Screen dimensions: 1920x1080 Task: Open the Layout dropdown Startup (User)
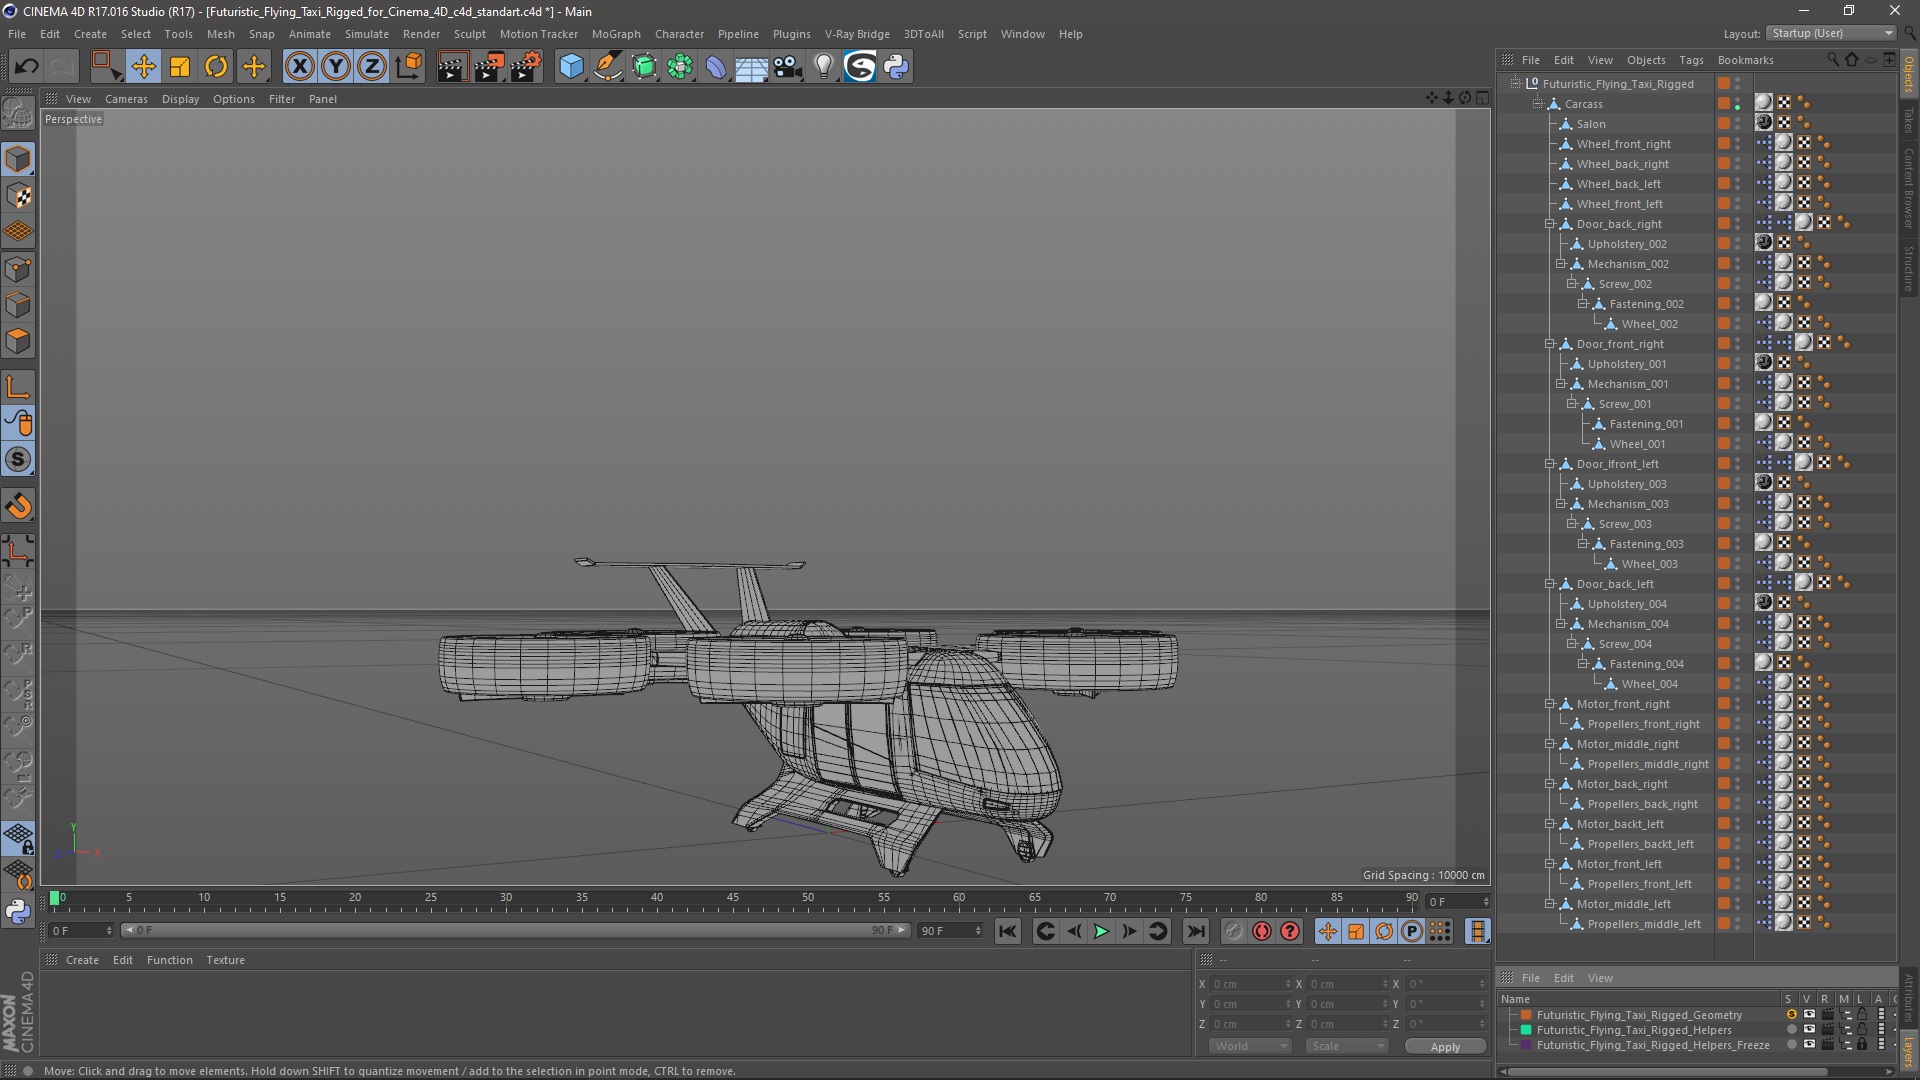pyautogui.click(x=1831, y=33)
